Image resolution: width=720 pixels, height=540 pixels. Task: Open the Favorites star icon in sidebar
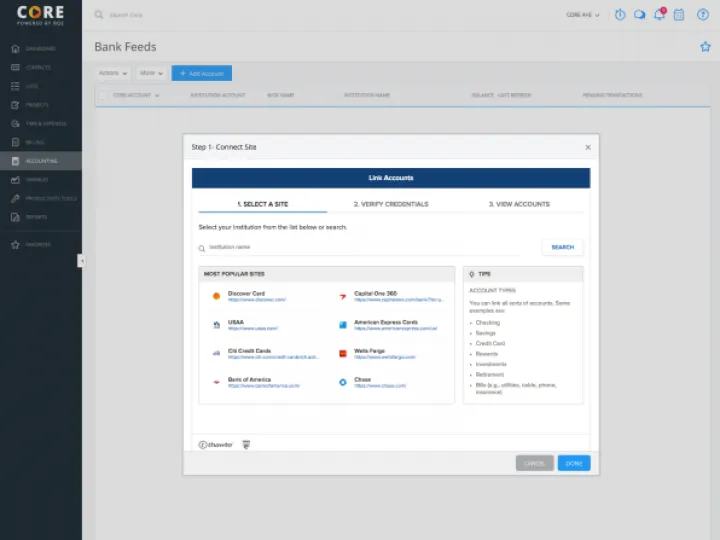tap(15, 245)
